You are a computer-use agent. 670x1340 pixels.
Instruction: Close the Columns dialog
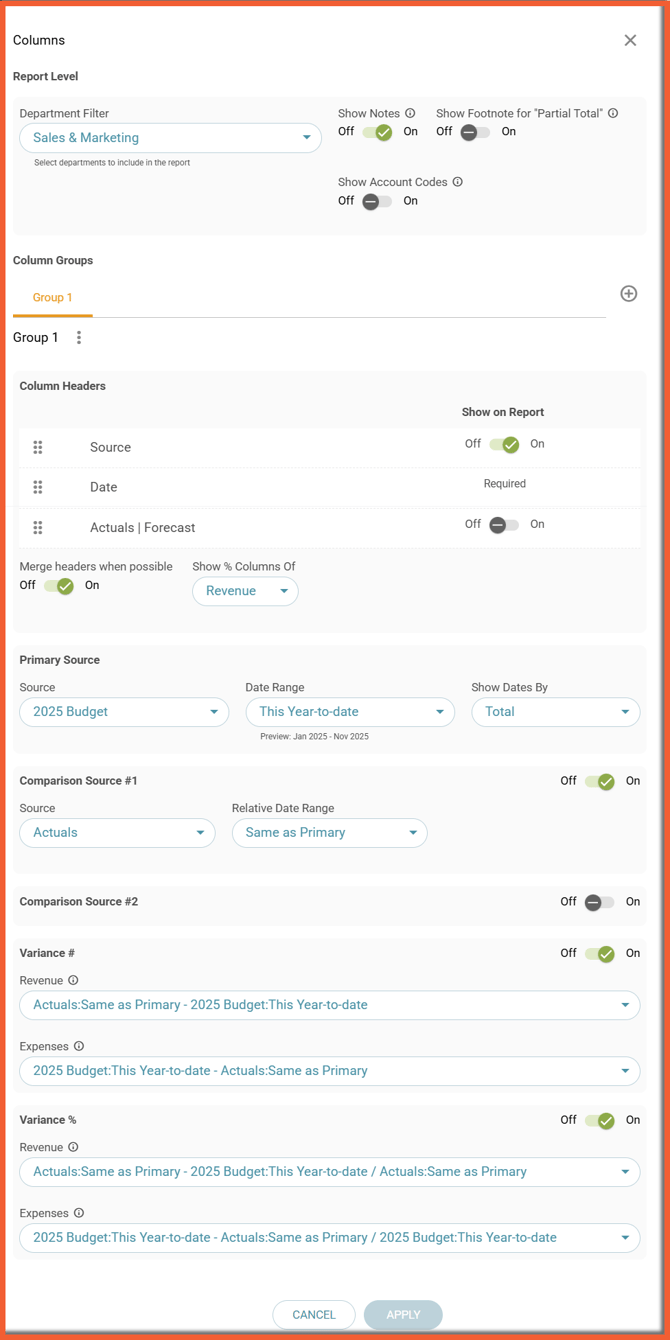(x=630, y=40)
